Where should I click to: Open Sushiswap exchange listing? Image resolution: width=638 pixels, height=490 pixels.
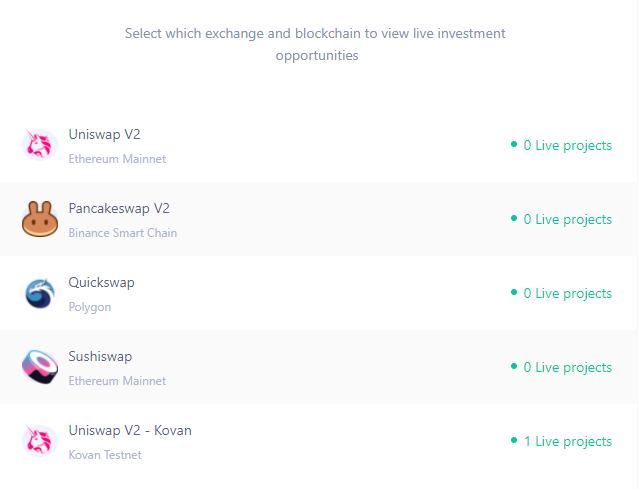(319, 367)
